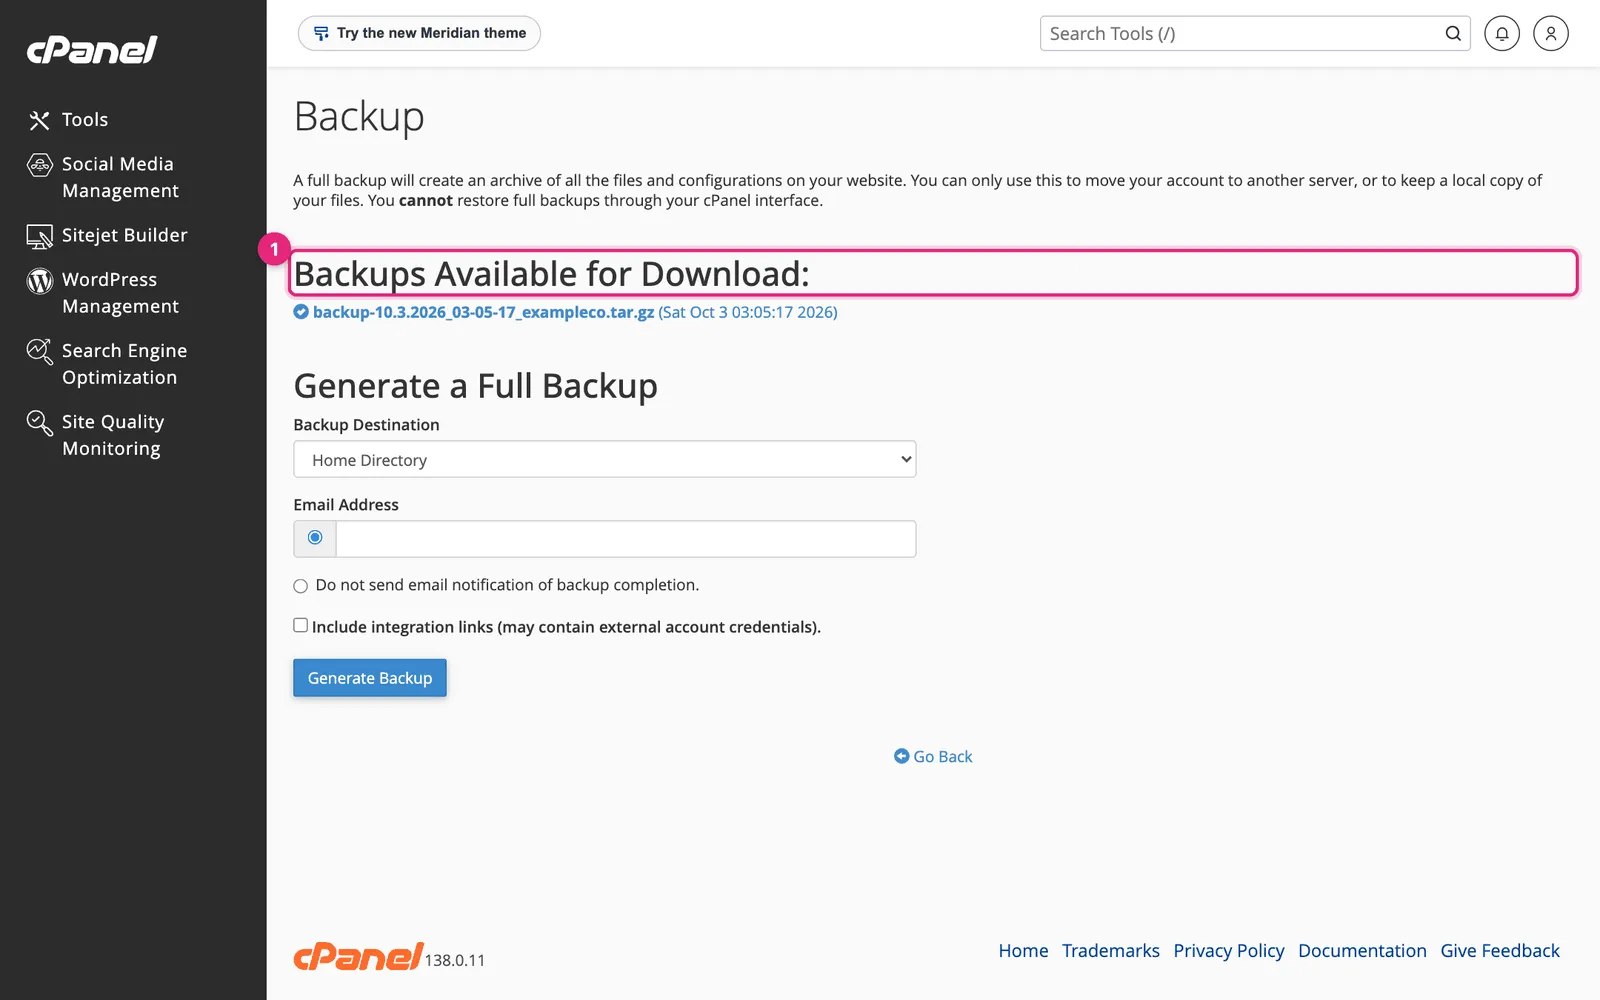Click the backup date Sat Oct 3 text

tap(748, 312)
